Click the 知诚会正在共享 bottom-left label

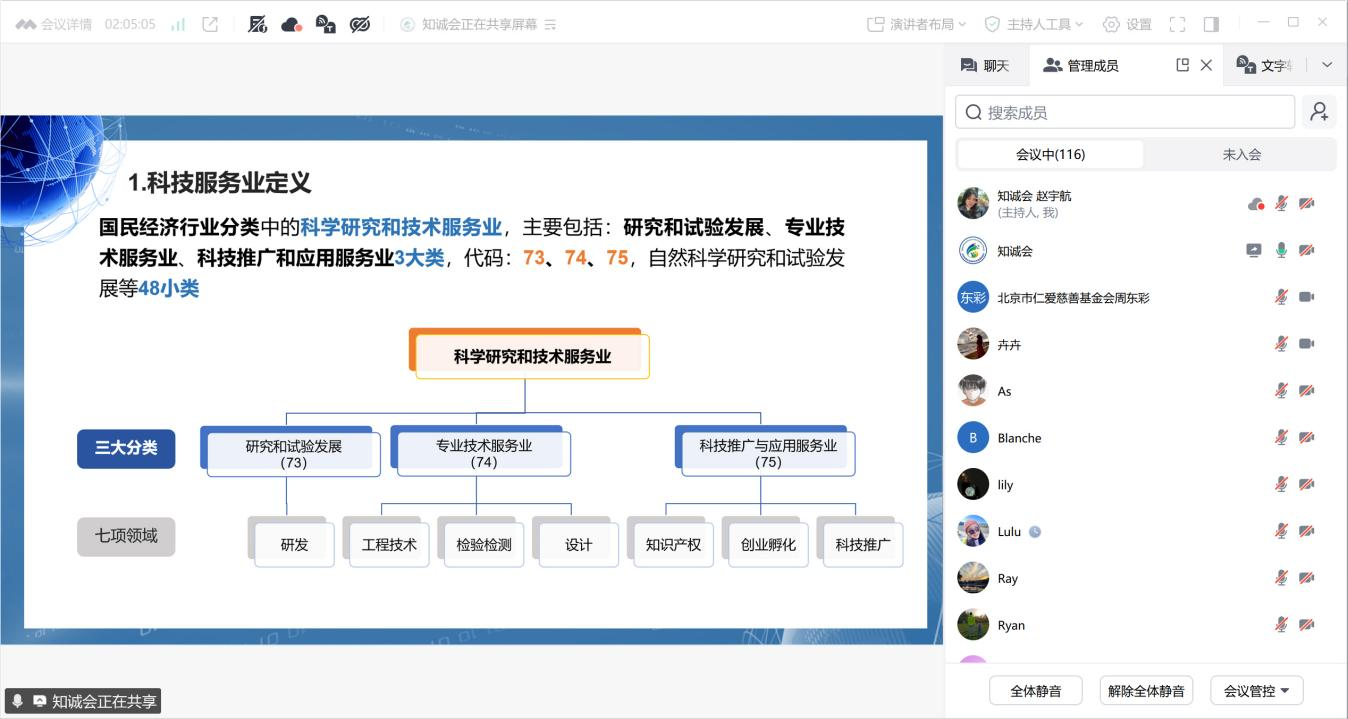click(104, 701)
